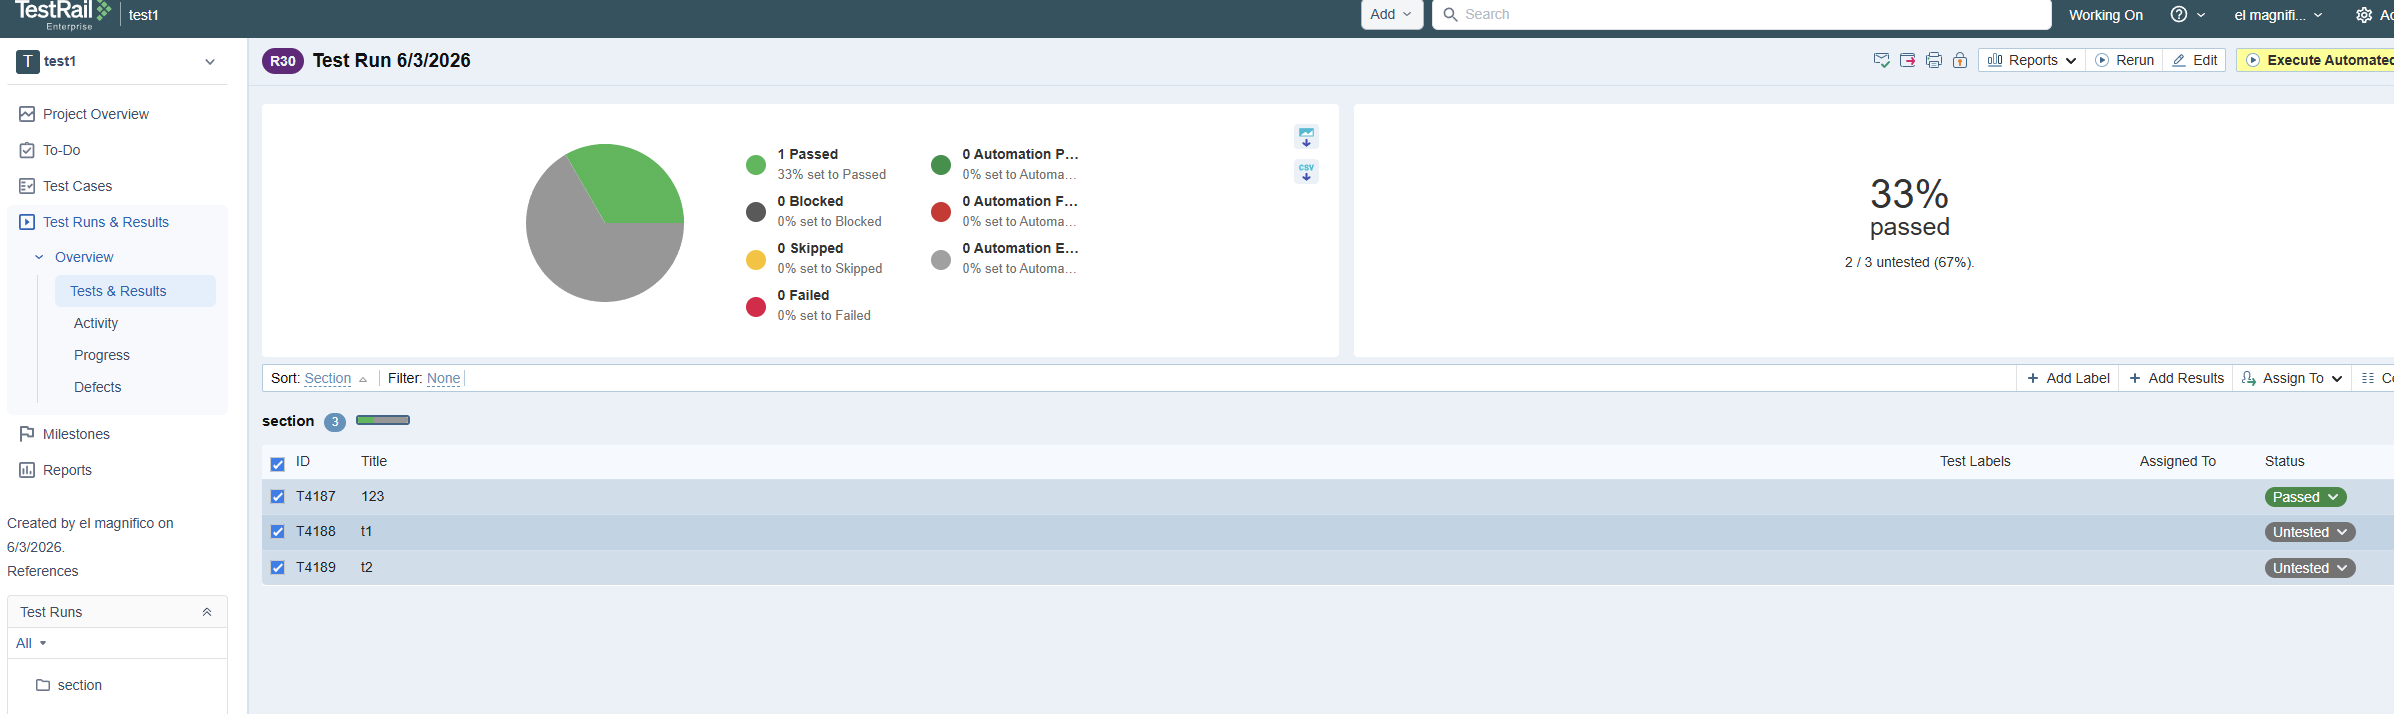Change Sort by Section link
Screen dimensions: 2394x714
pyautogui.click(x=328, y=378)
